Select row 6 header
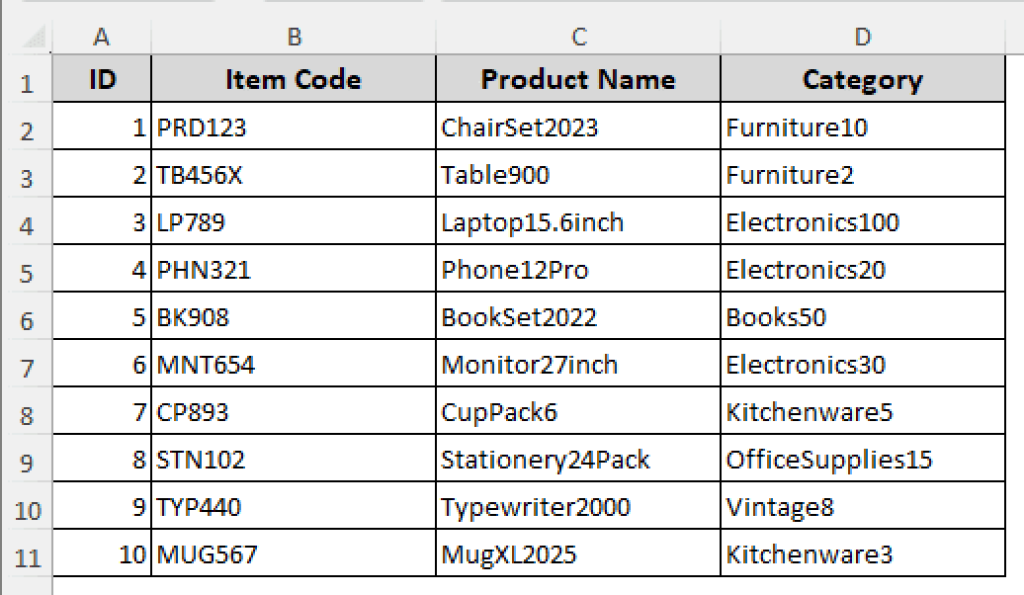The height and width of the screenshot is (595, 1024). 26,319
